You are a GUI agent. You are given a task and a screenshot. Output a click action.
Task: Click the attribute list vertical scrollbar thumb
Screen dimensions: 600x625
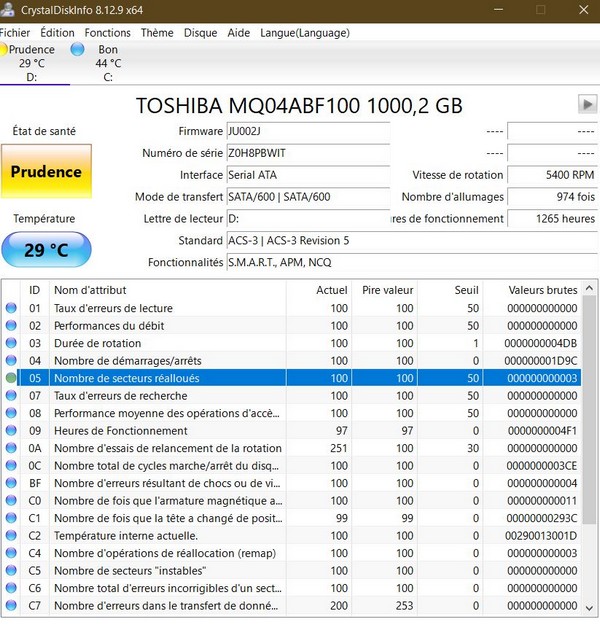click(x=590, y=410)
